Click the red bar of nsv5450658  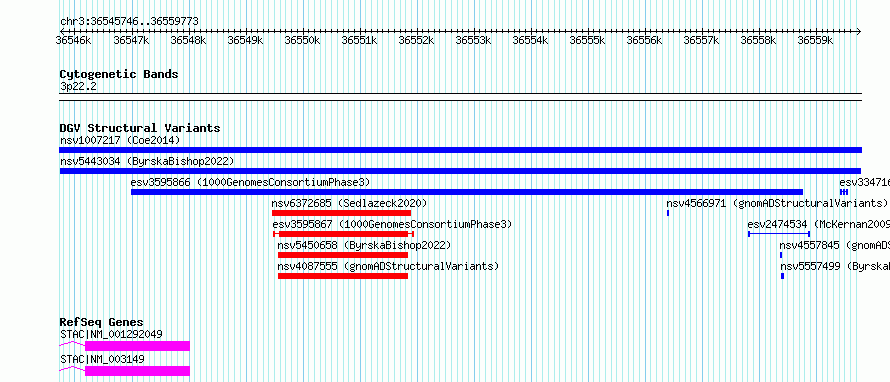[x=343, y=255]
